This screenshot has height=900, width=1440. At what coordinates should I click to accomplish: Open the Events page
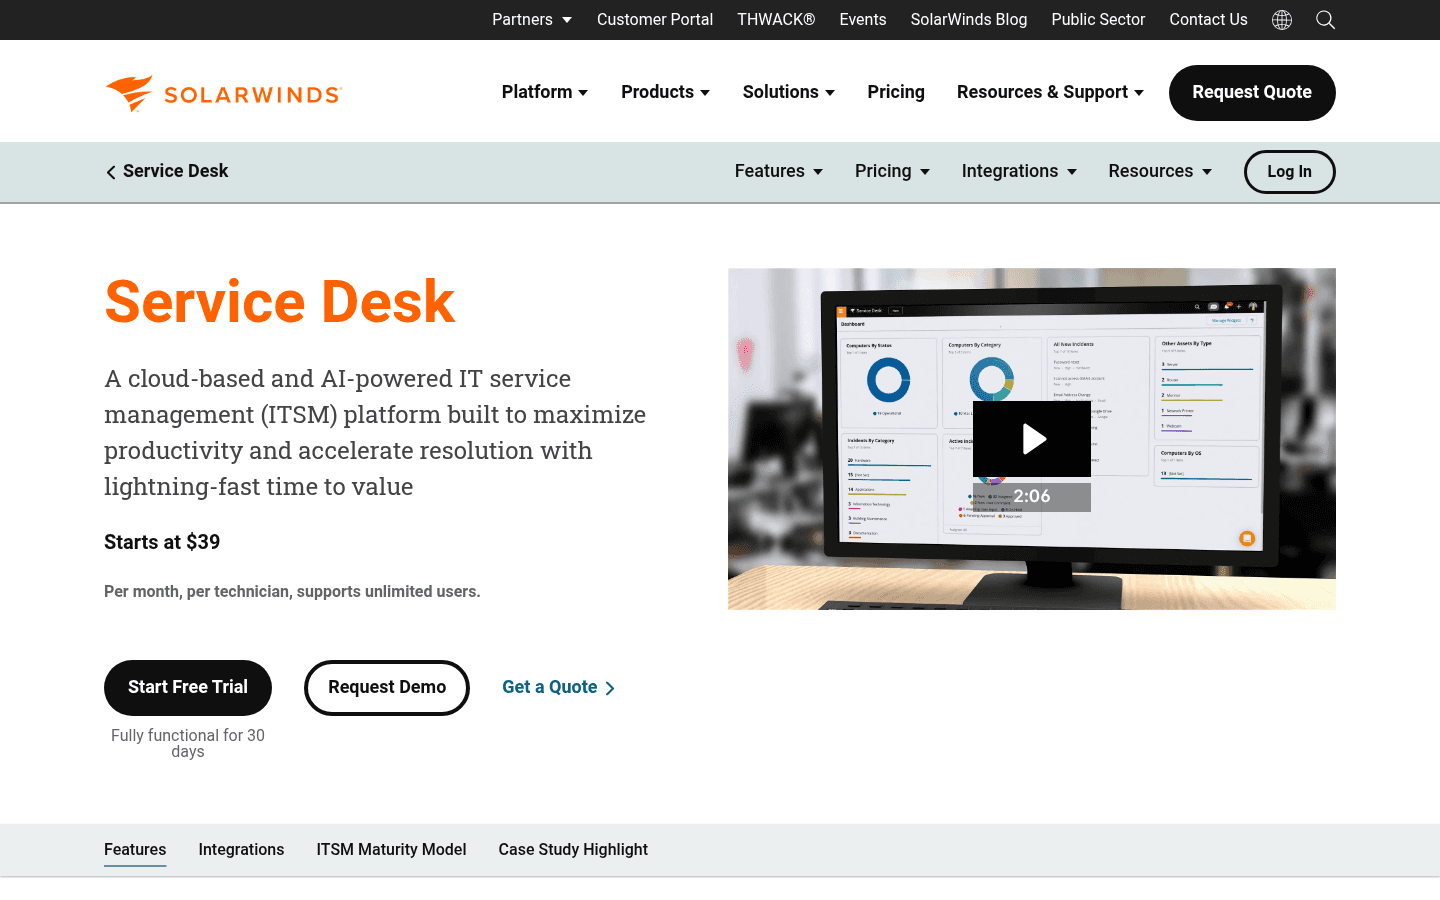863,20
